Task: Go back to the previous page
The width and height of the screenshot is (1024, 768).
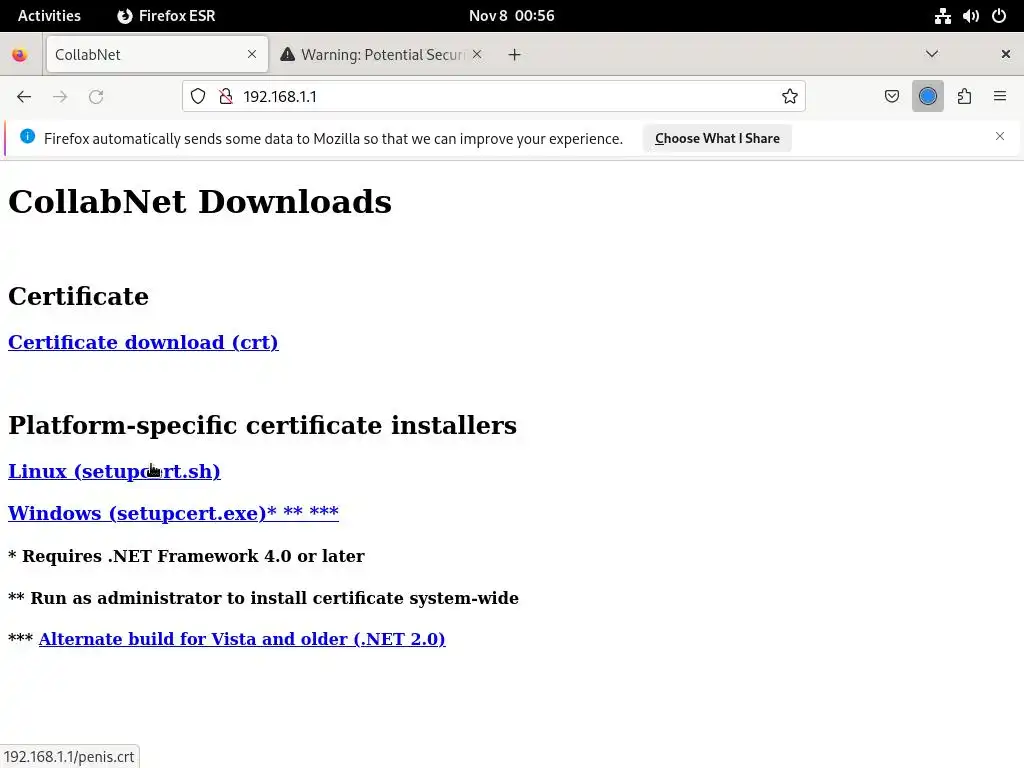Action: (x=24, y=97)
